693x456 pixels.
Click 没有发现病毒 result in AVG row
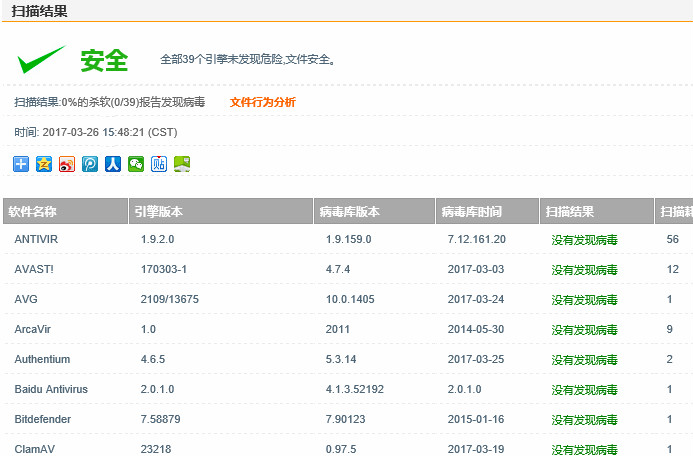point(584,300)
